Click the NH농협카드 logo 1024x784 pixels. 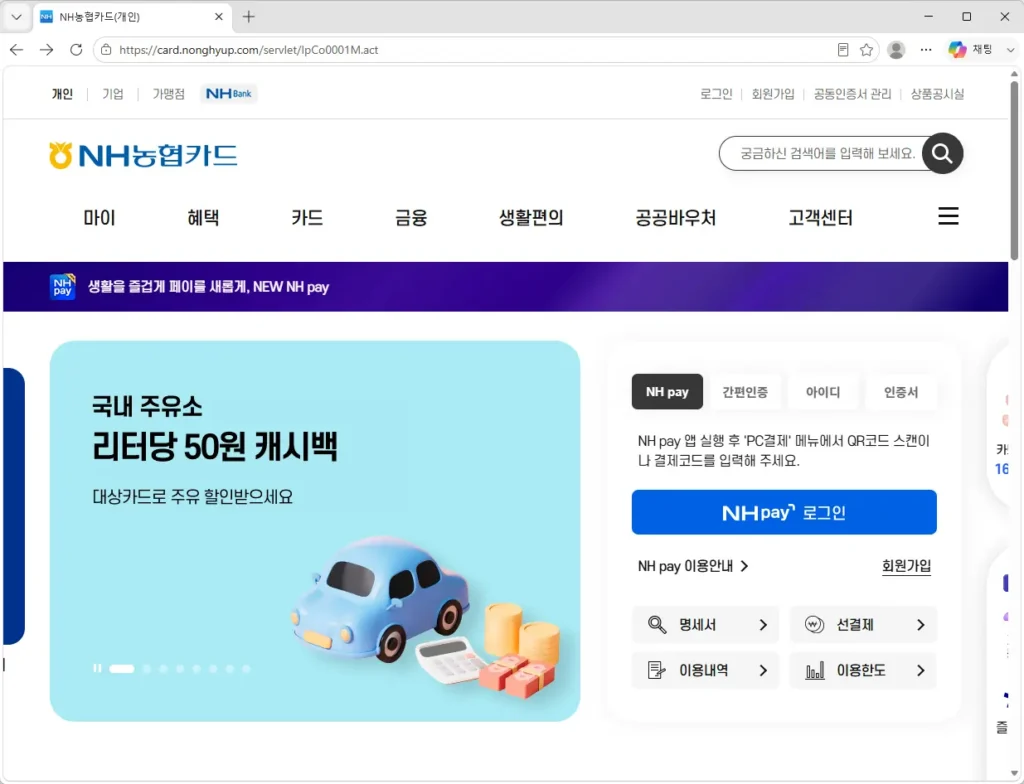(143, 155)
